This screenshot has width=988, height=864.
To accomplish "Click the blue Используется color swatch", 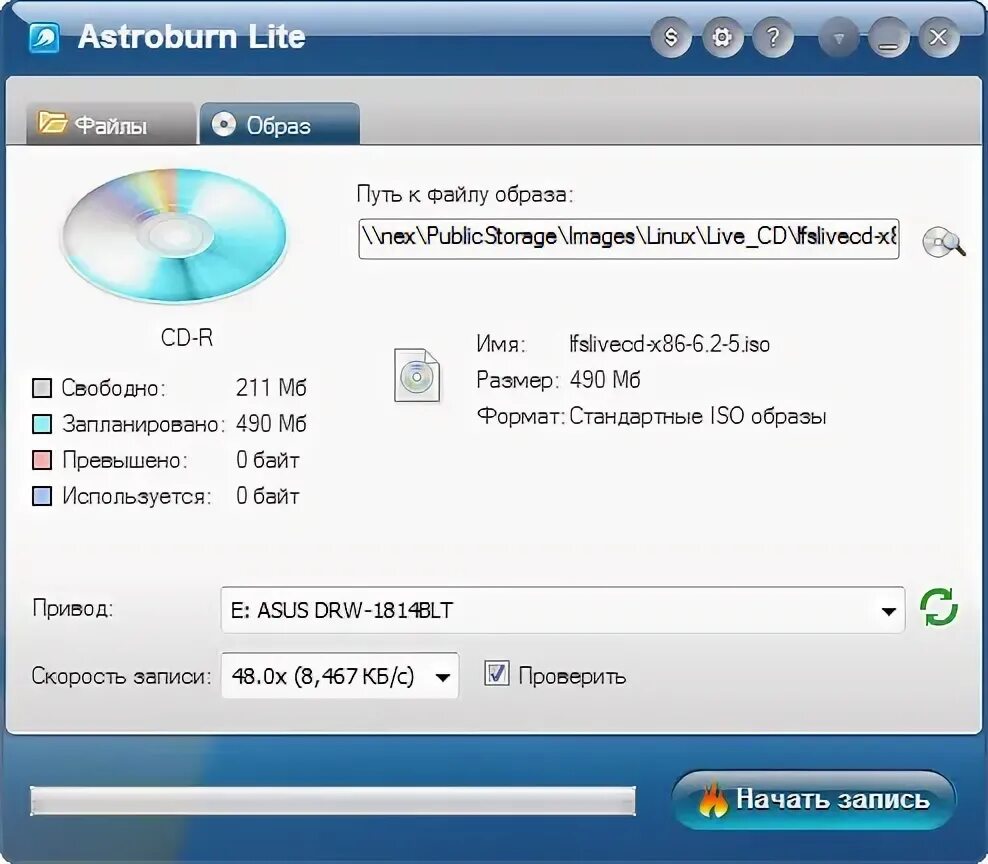I will click(42, 496).
